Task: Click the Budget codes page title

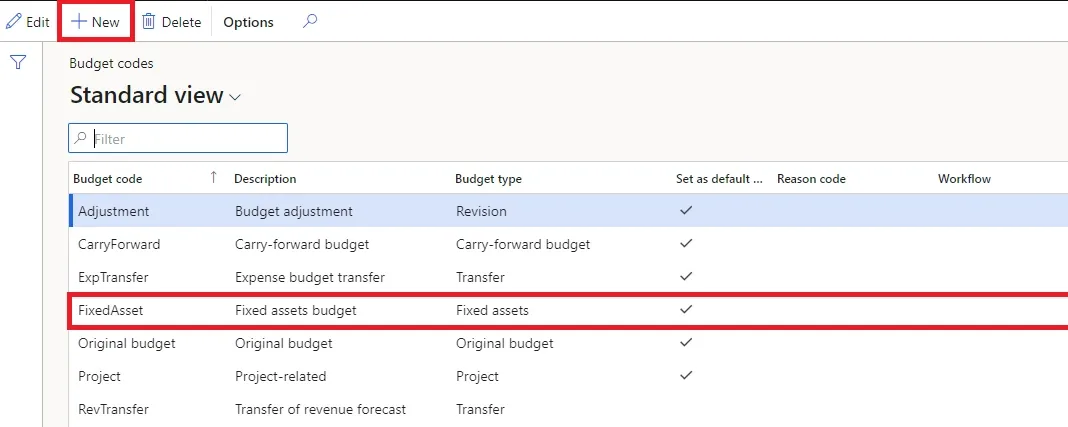Action: click(x=112, y=63)
